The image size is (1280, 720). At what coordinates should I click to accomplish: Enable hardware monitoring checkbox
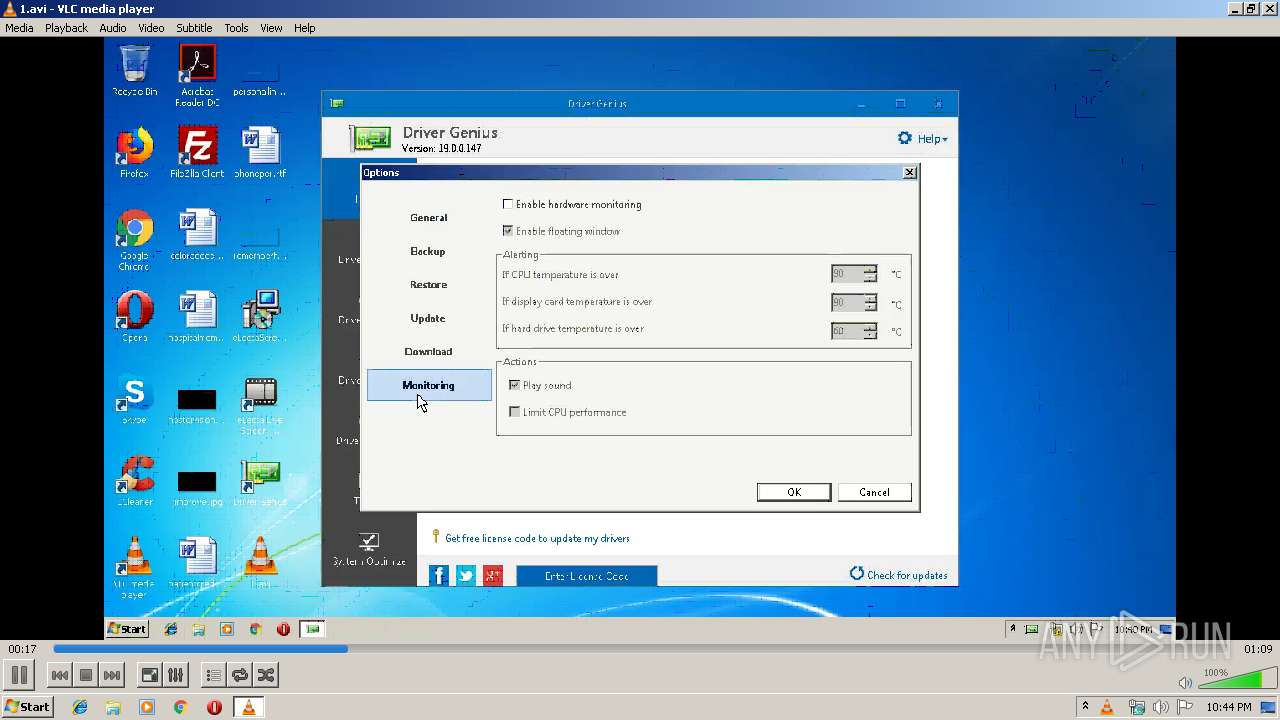tap(508, 204)
